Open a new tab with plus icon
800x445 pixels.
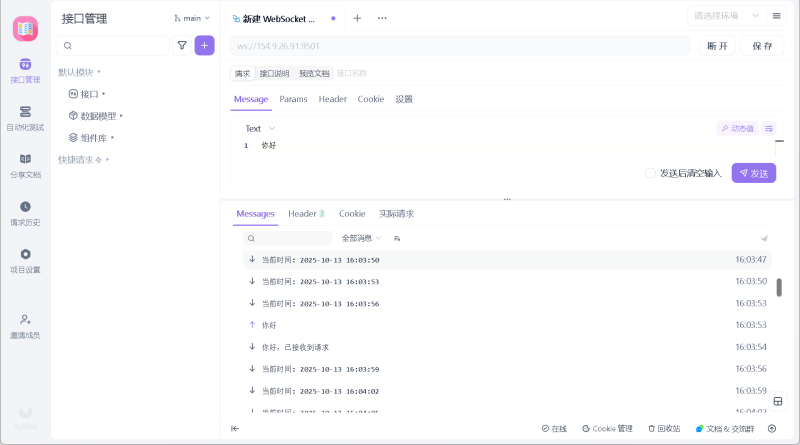pyautogui.click(x=357, y=18)
